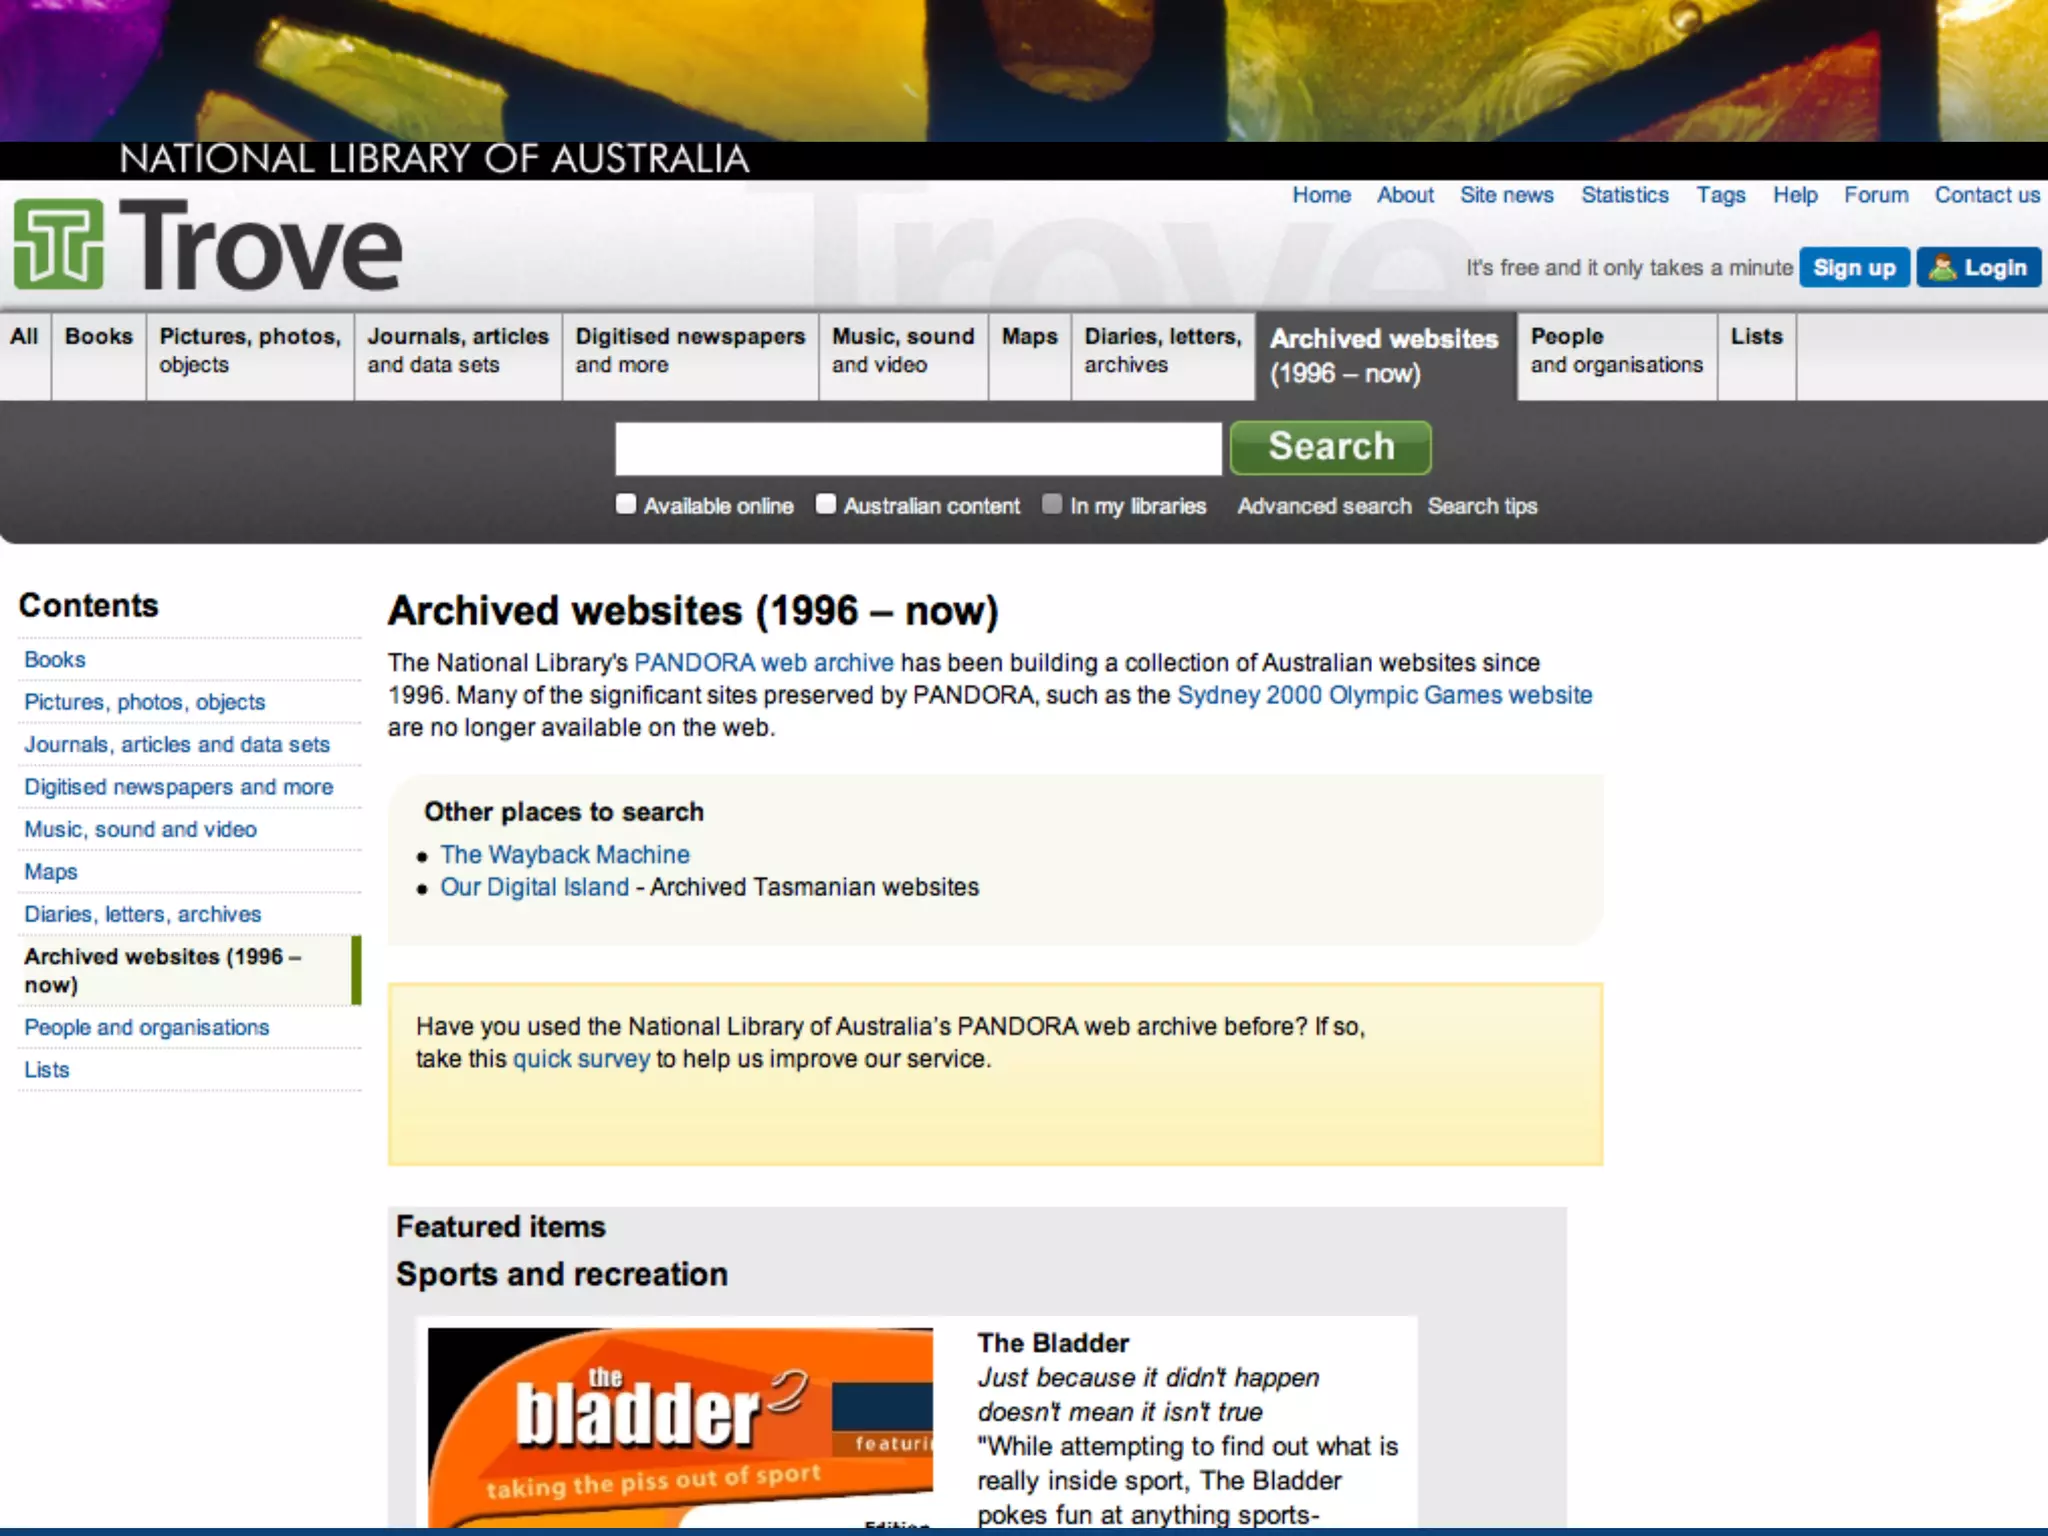
Task: Follow The Wayback Machine link
Action: pyautogui.click(x=565, y=855)
